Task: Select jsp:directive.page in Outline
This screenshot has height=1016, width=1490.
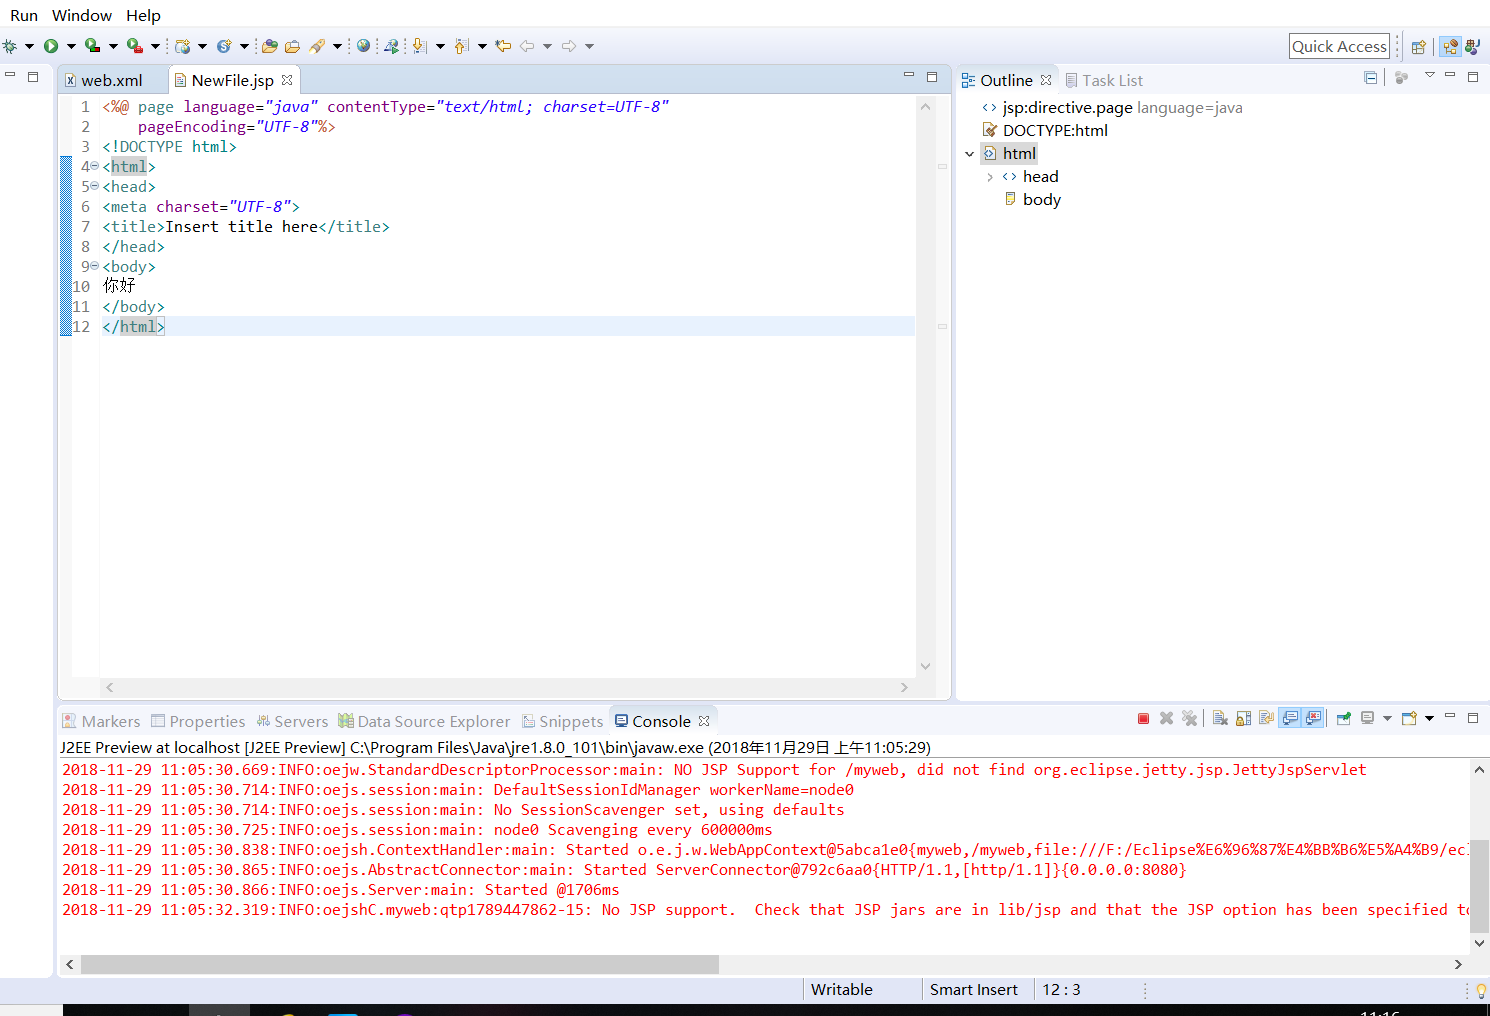Action: coord(1112,108)
